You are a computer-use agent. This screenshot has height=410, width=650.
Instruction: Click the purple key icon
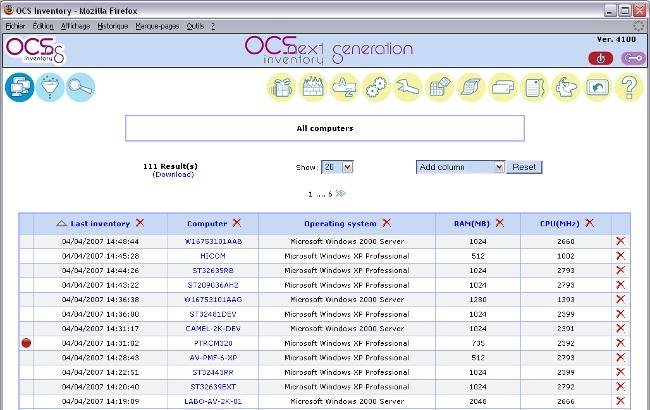pos(631,58)
